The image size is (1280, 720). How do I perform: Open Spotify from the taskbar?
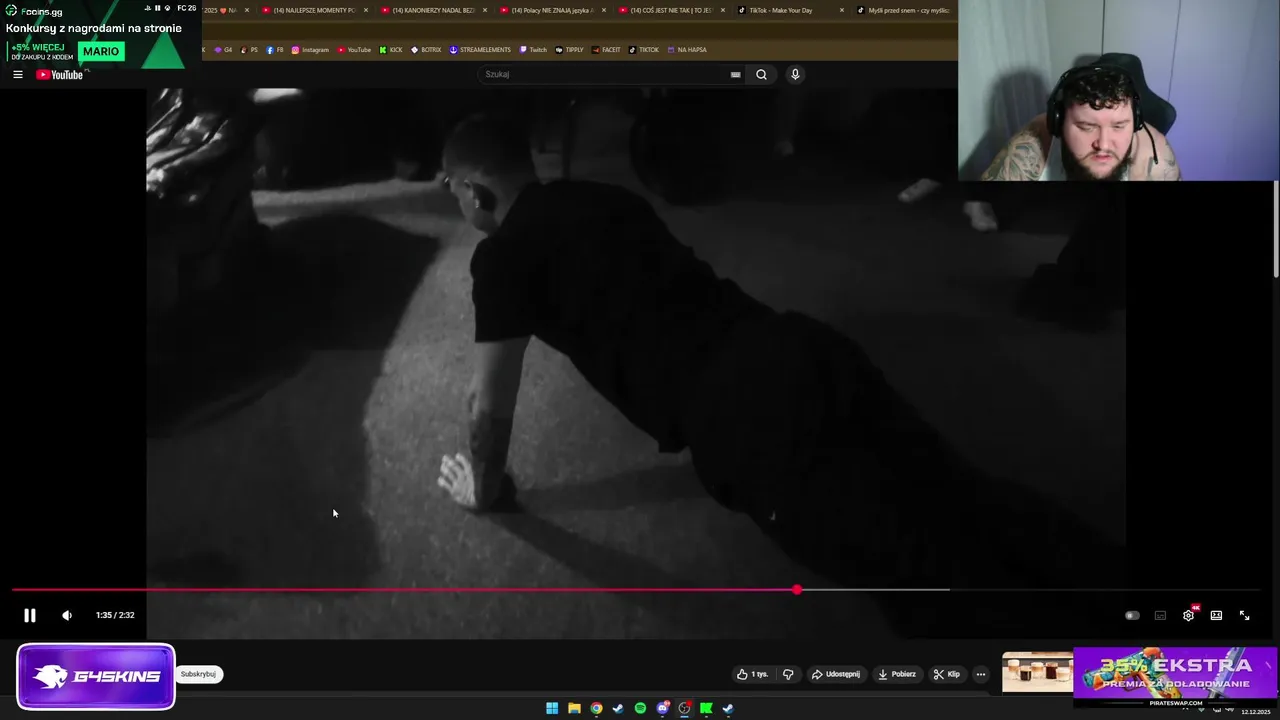640,708
